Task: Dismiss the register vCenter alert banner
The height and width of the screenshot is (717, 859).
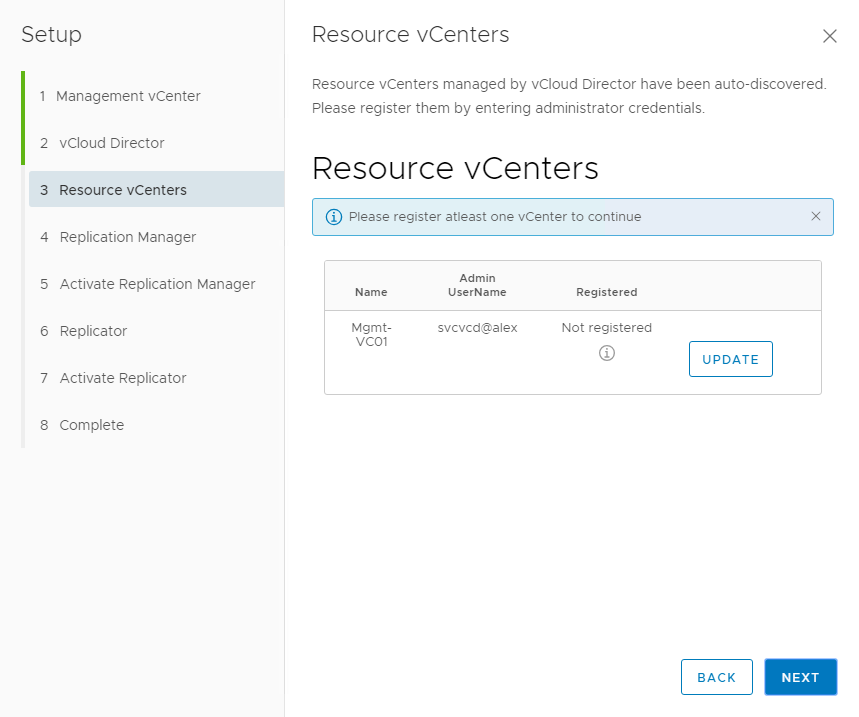Action: [815, 216]
